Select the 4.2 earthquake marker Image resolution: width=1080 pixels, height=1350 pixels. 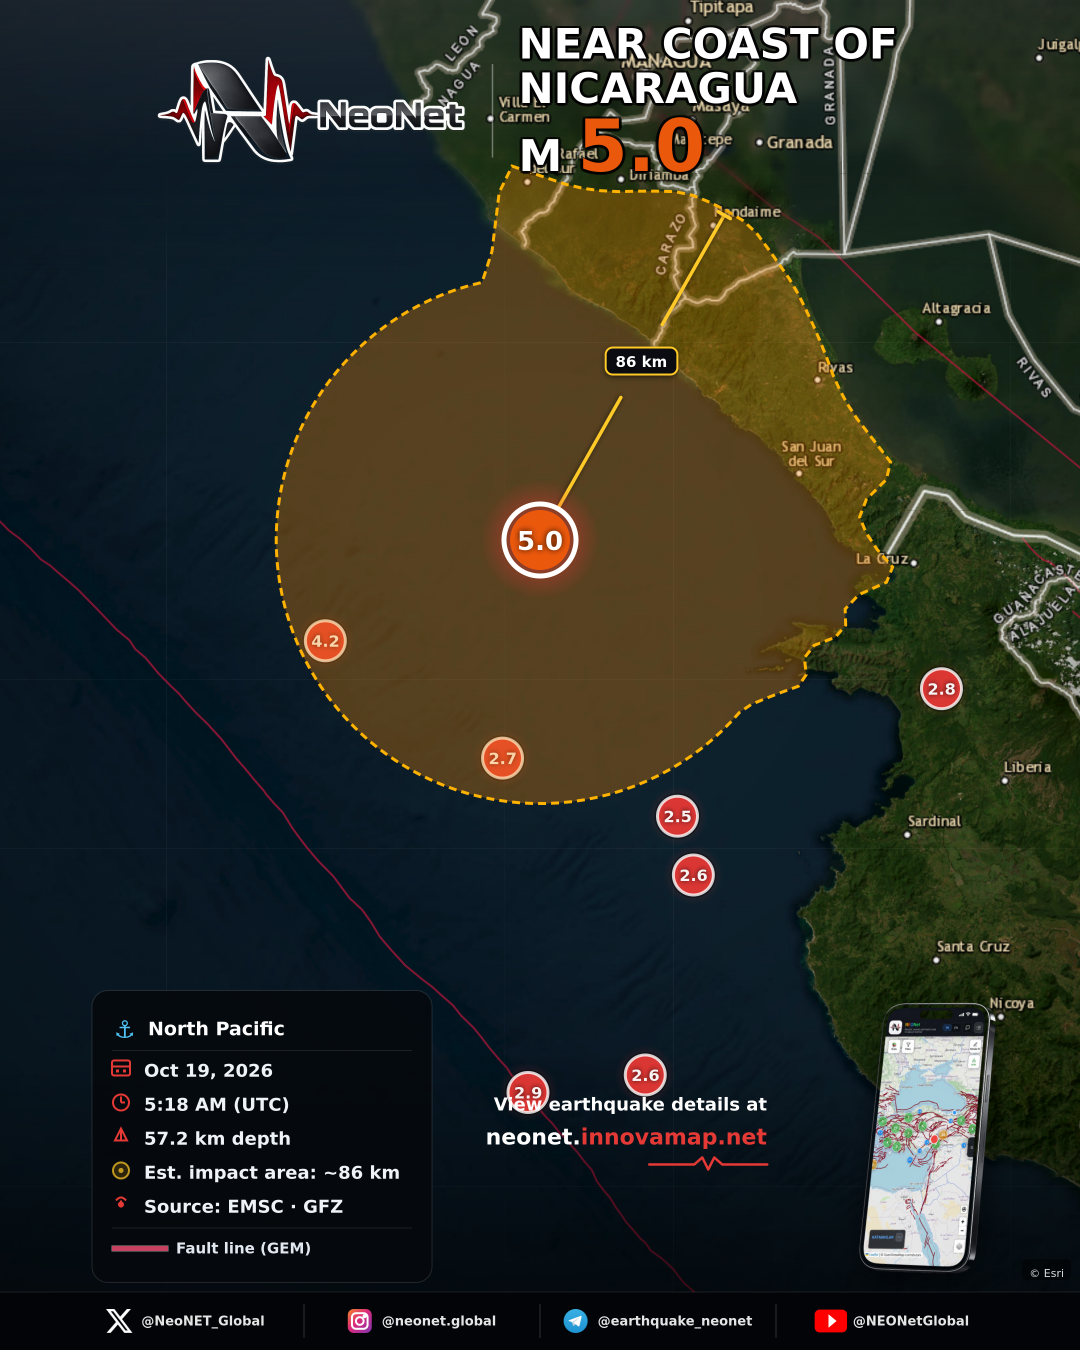(325, 641)
